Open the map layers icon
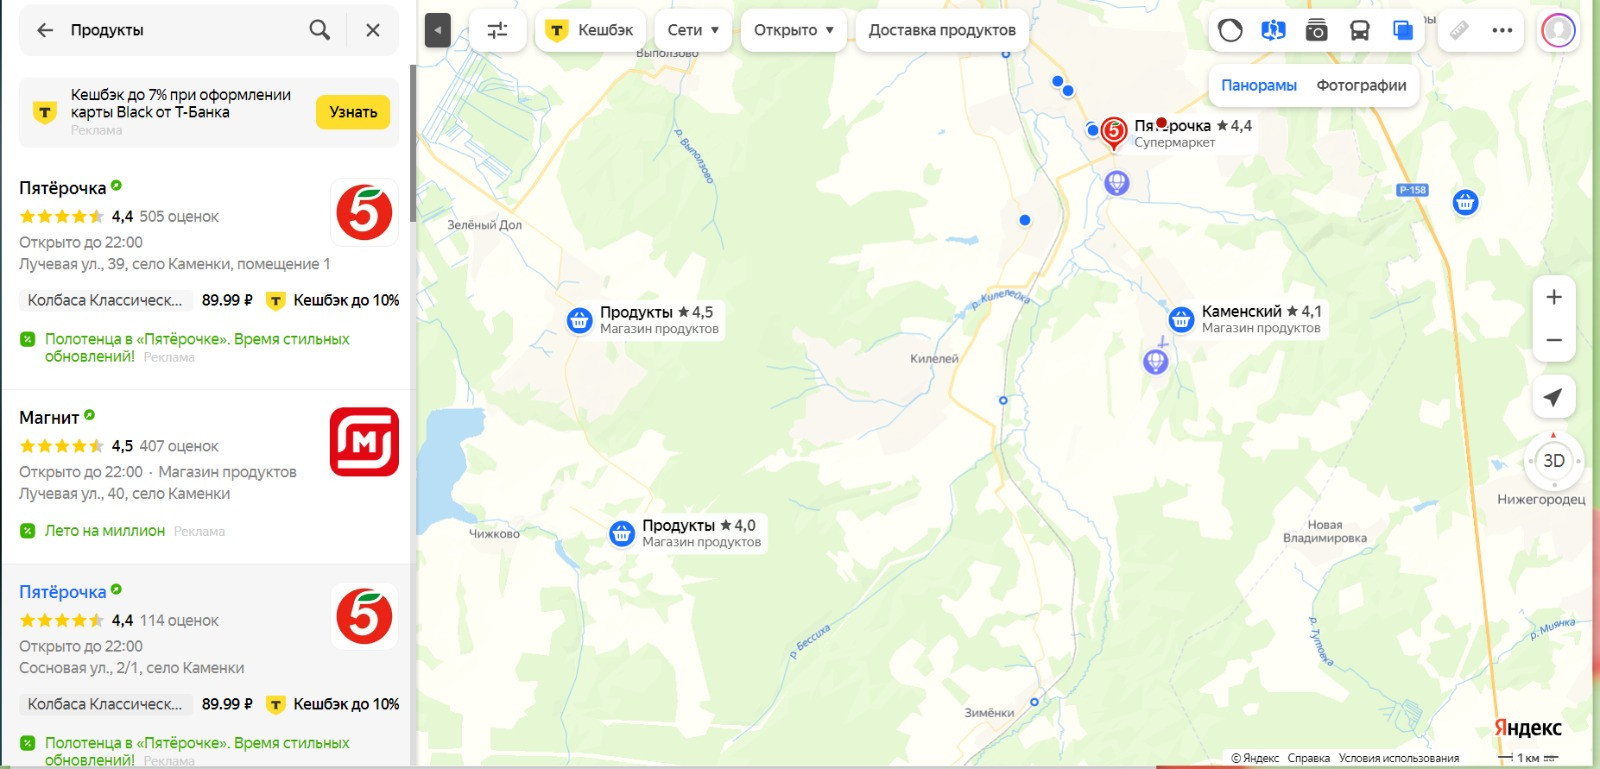 tap(1402, 31)
